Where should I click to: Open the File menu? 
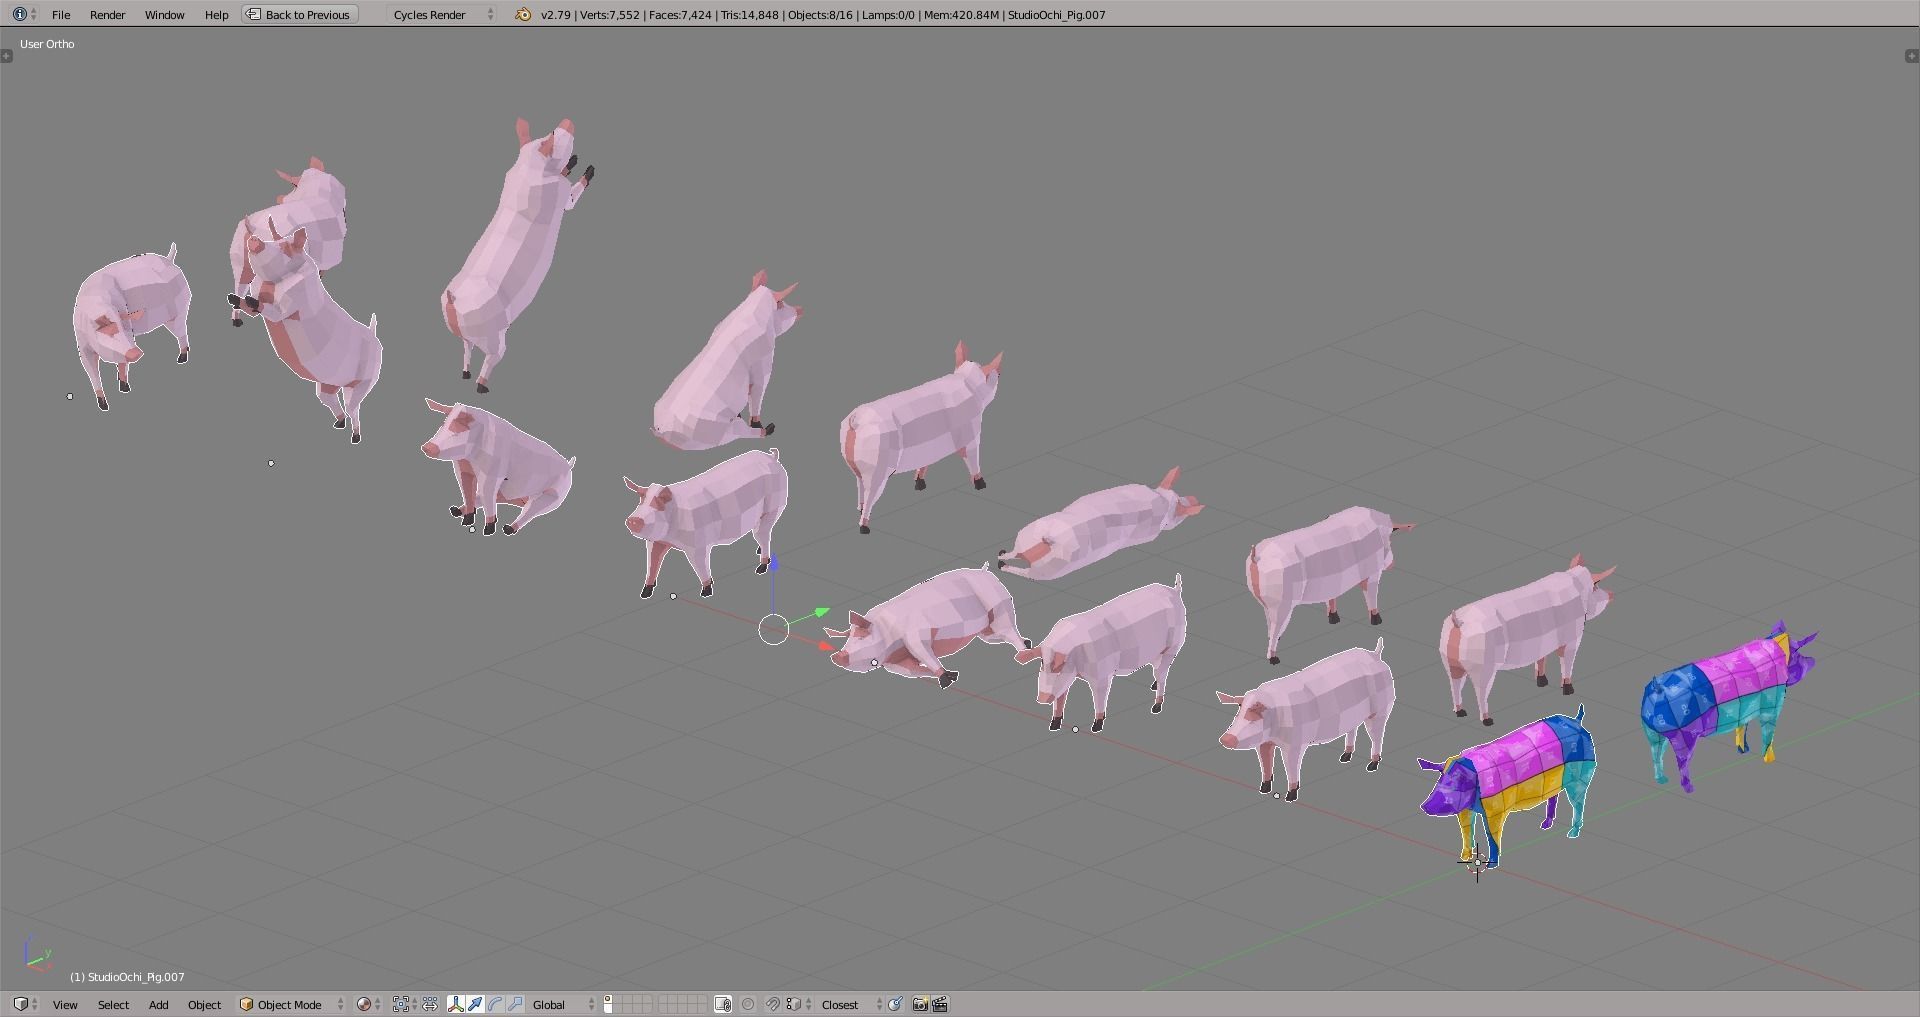click(61, 14)
